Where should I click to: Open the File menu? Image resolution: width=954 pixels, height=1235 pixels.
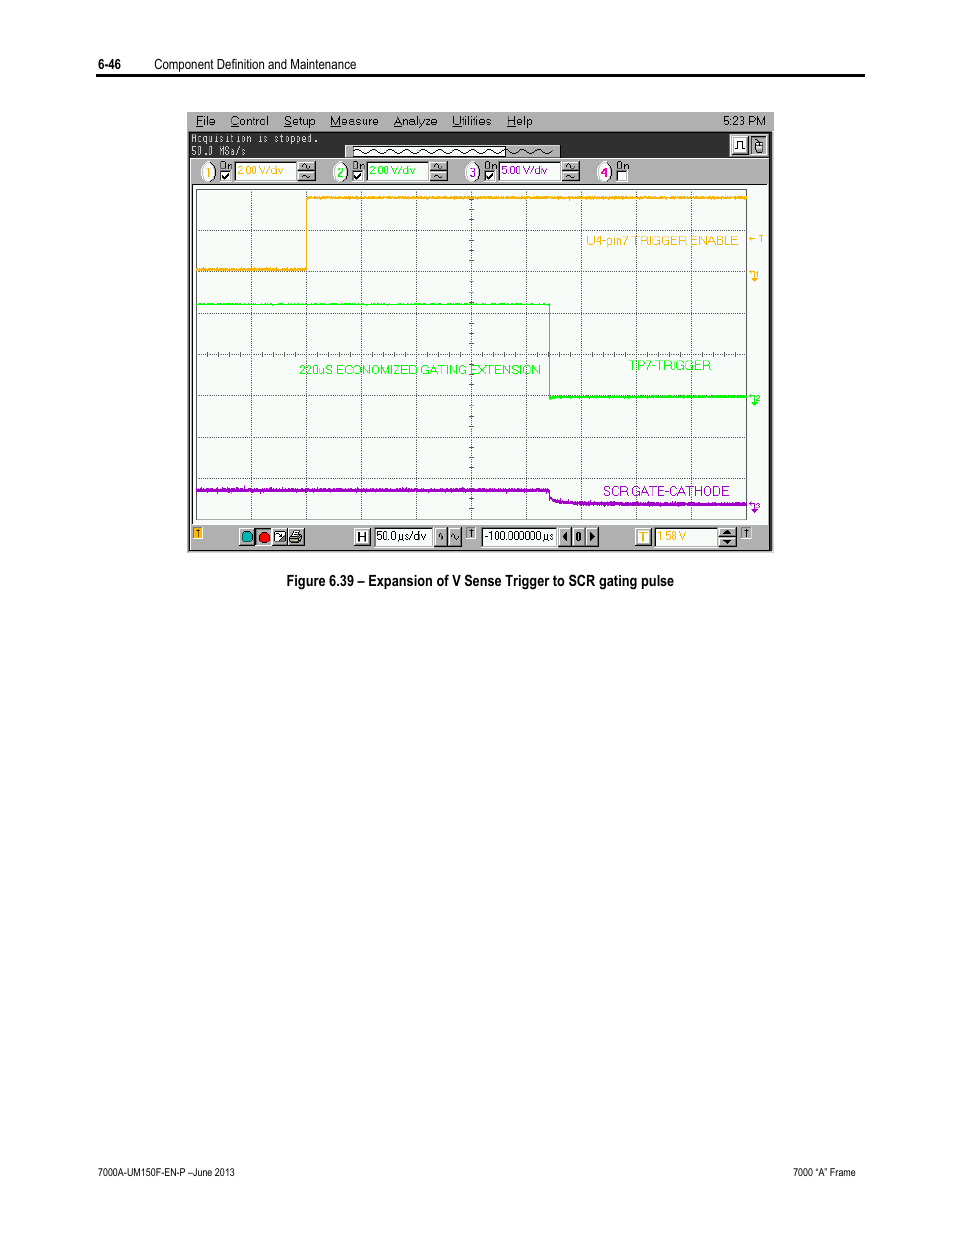(x=205, y=121)
